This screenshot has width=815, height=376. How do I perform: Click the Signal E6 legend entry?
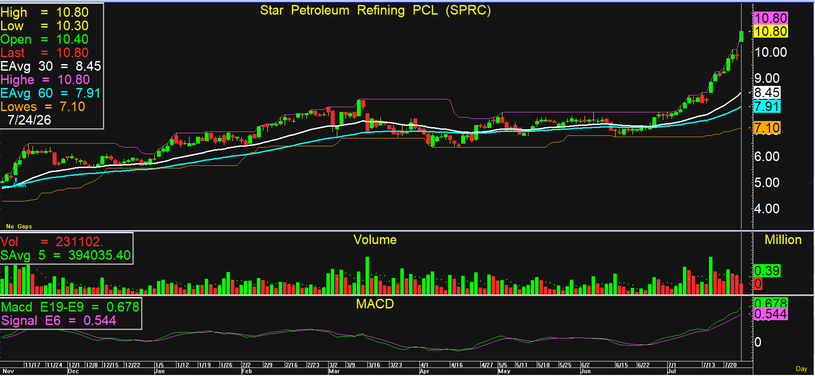[58, 320]
